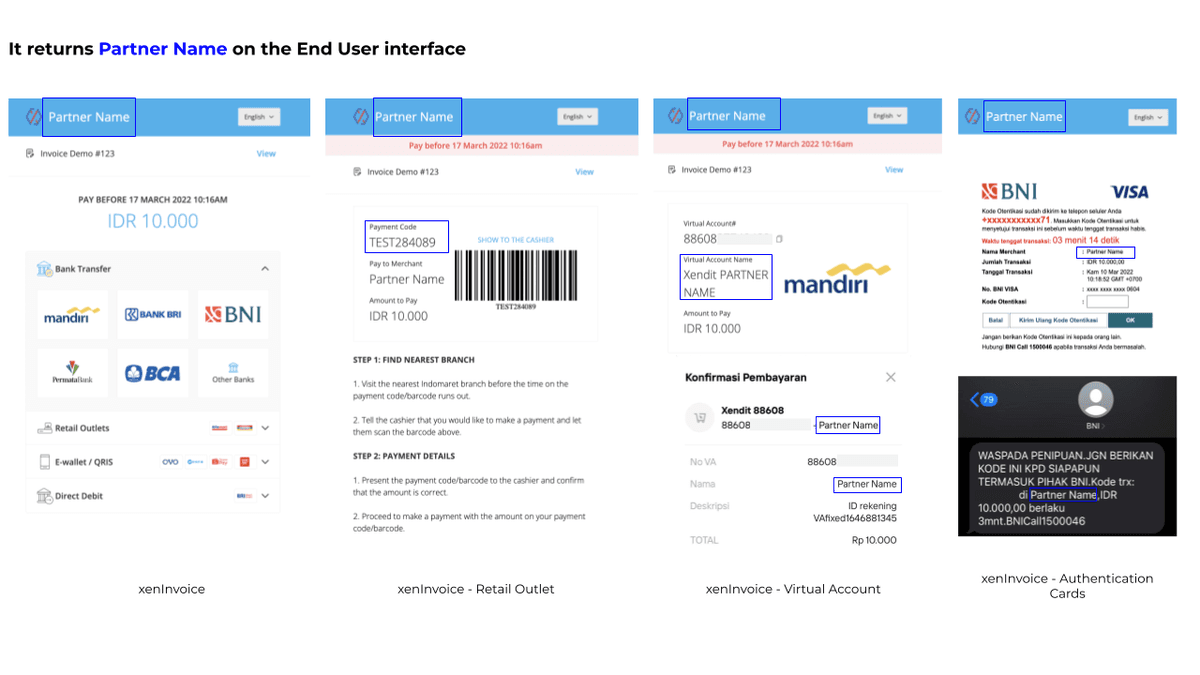The width and height of the screenshot is (1200, 675).
Task: Open English language dropdown on Authentication Cards page
Action: 1148,117
